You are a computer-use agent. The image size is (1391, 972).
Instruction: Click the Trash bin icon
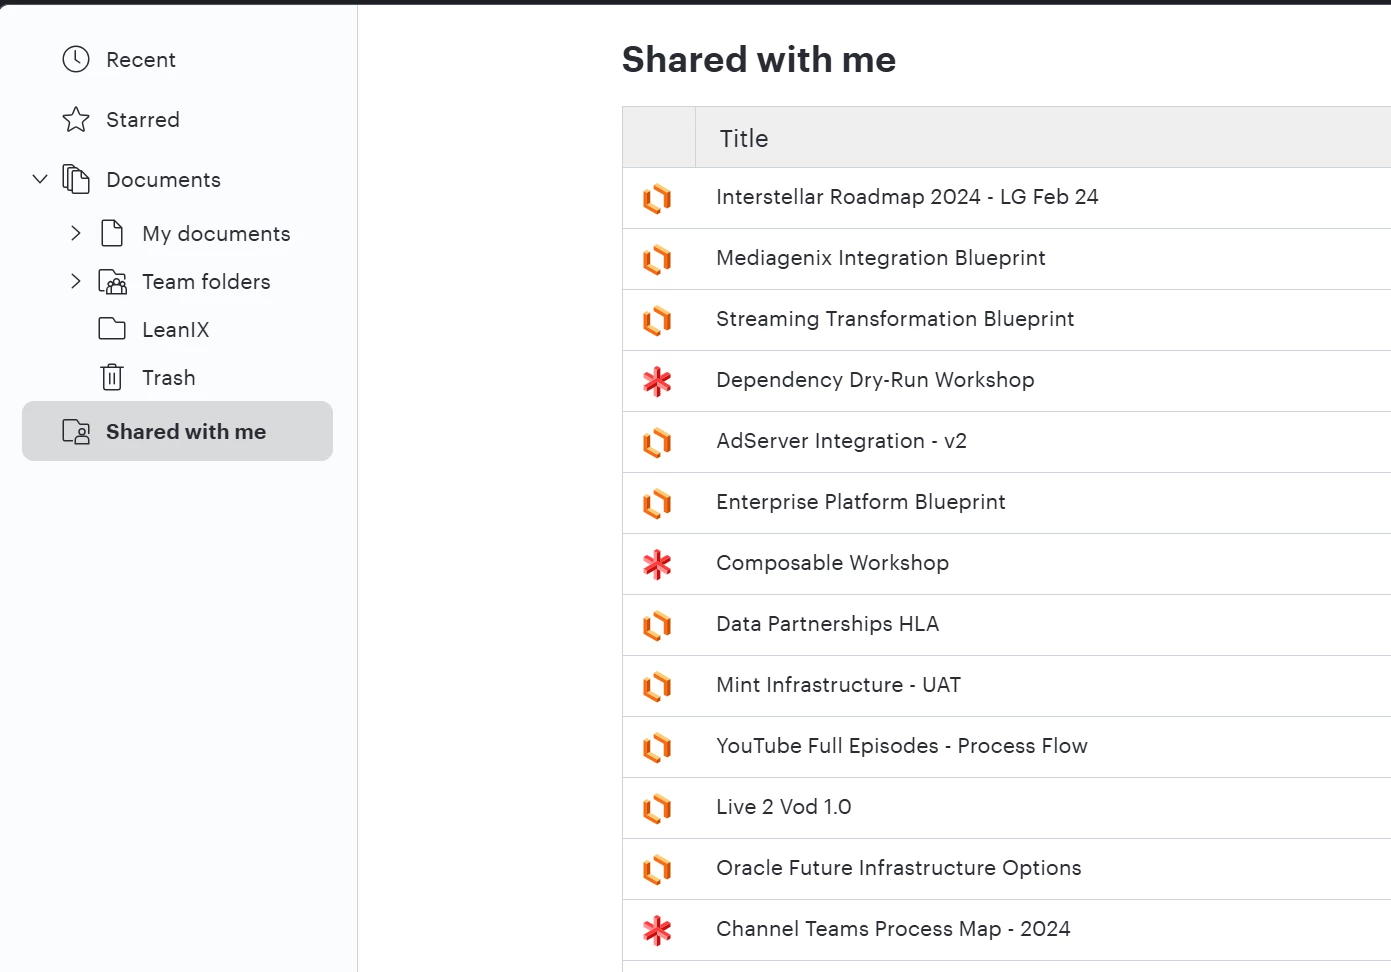pyautogui.click(x=112, y=378)
